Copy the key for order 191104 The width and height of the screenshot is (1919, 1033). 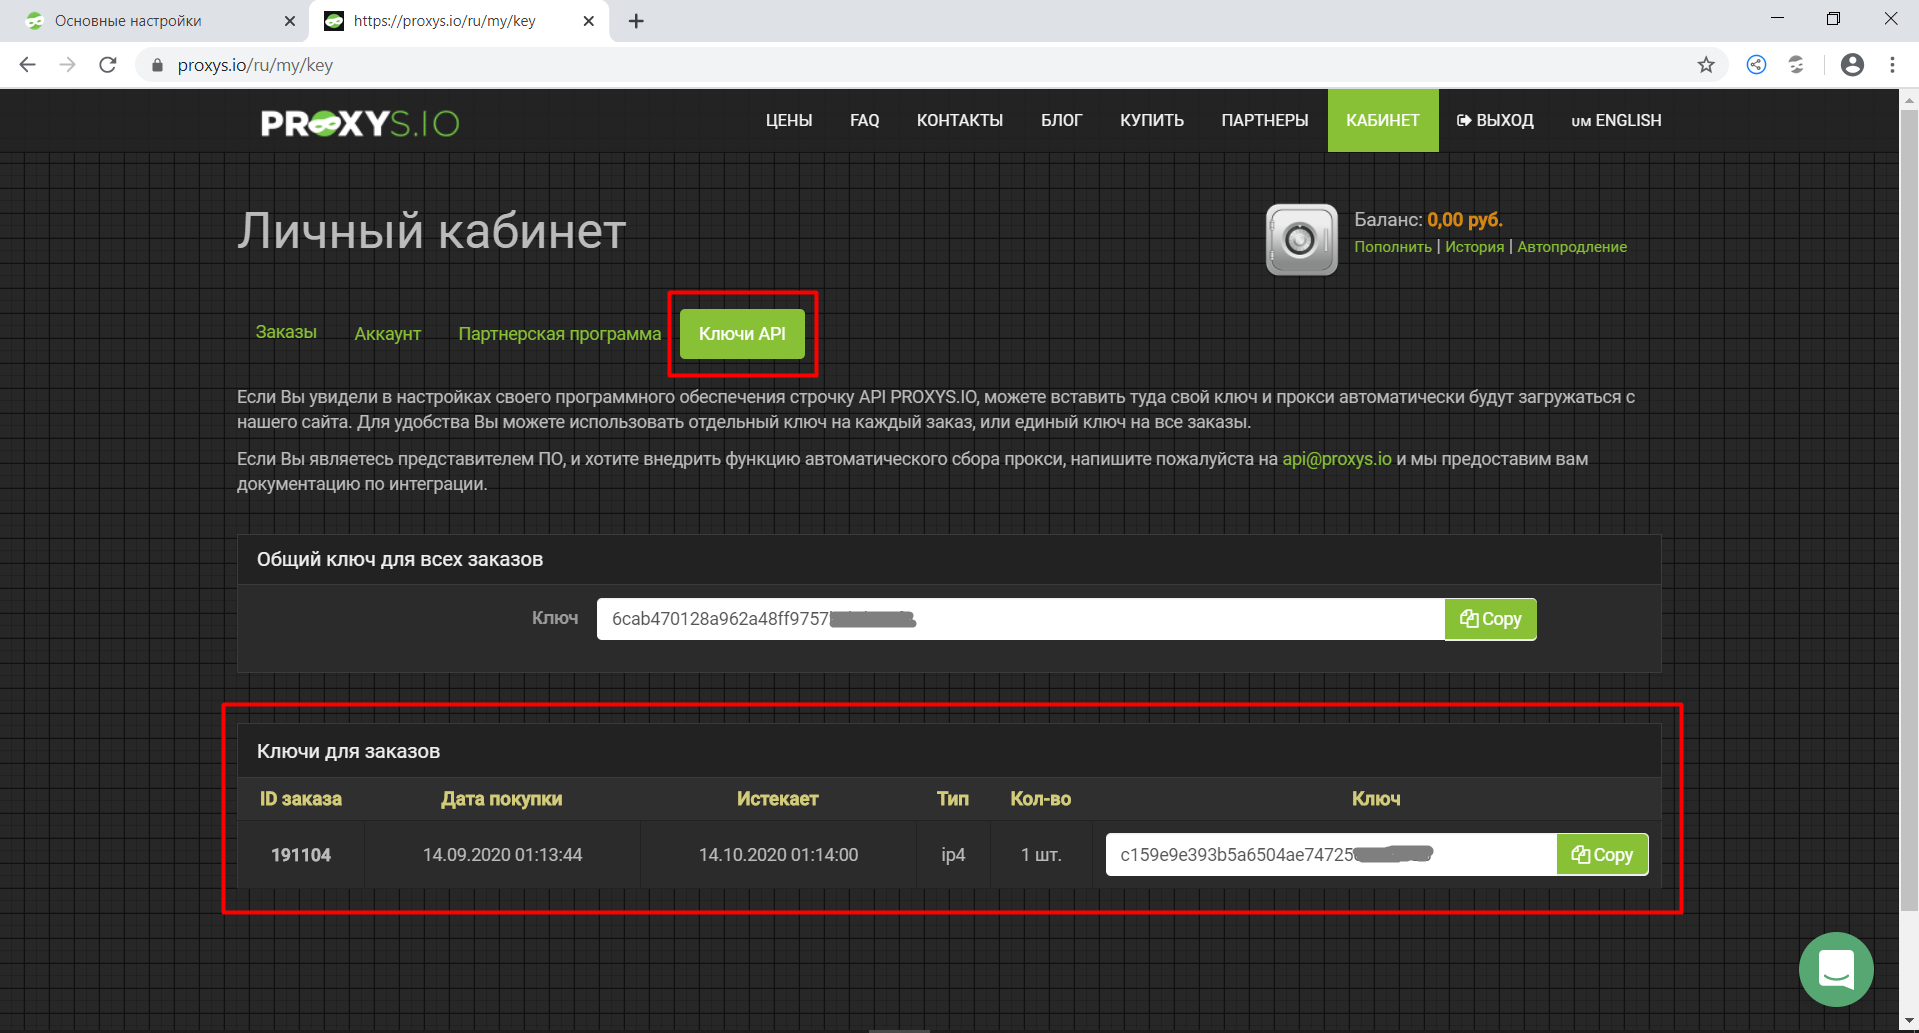(x=1601, y=854)
